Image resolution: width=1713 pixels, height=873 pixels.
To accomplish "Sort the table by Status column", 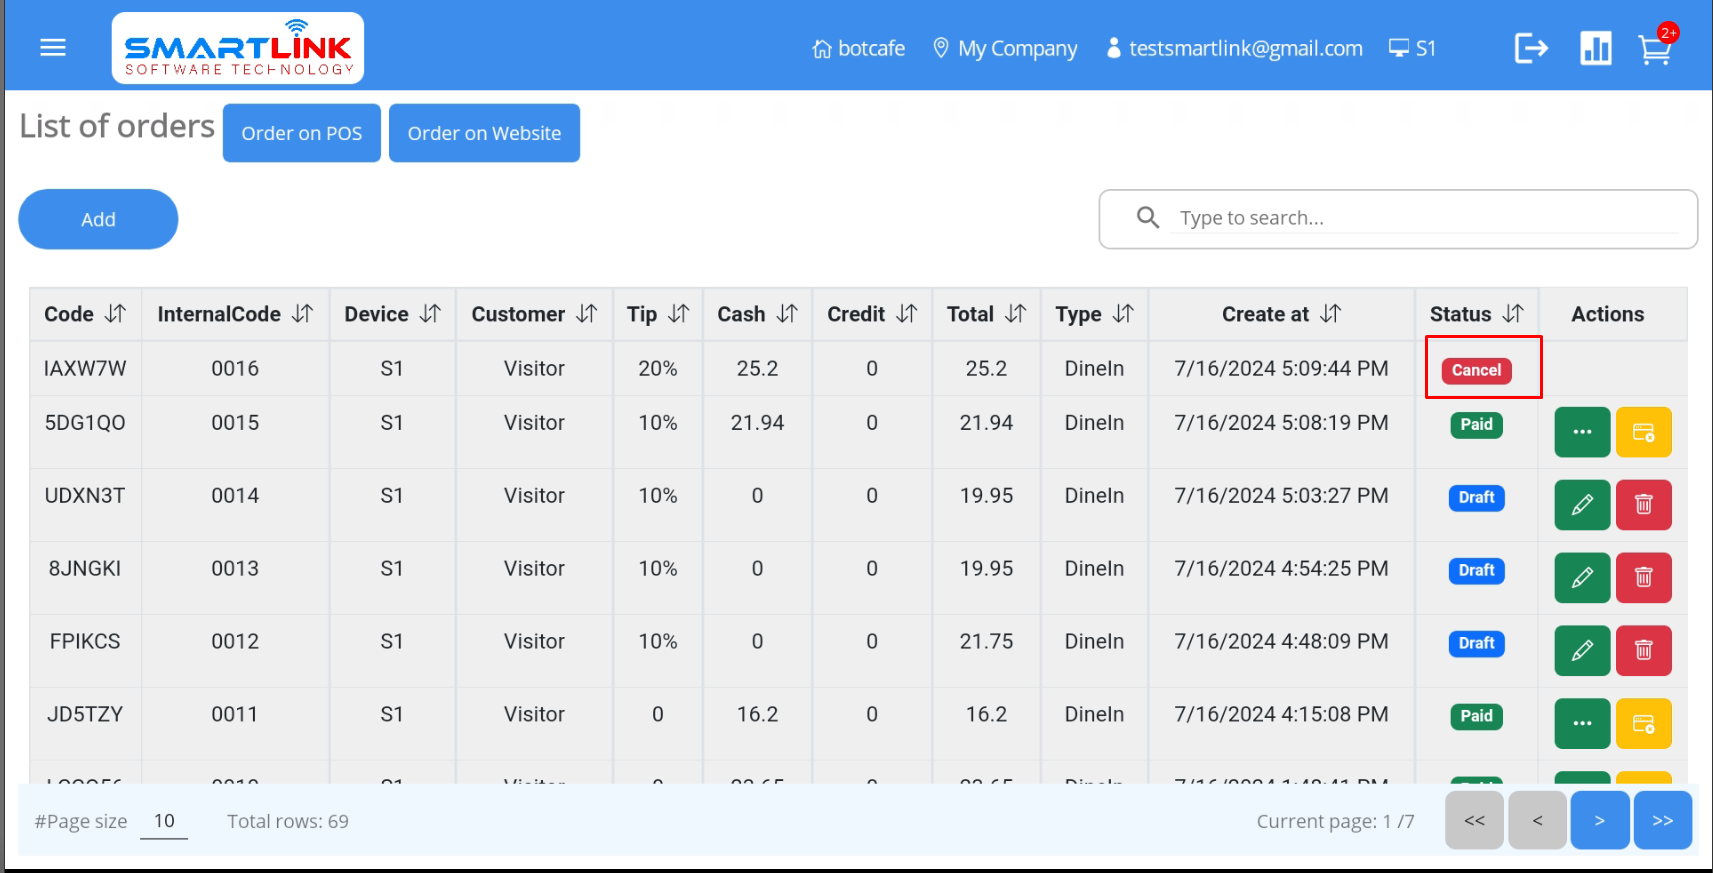I will [1513, 314].
